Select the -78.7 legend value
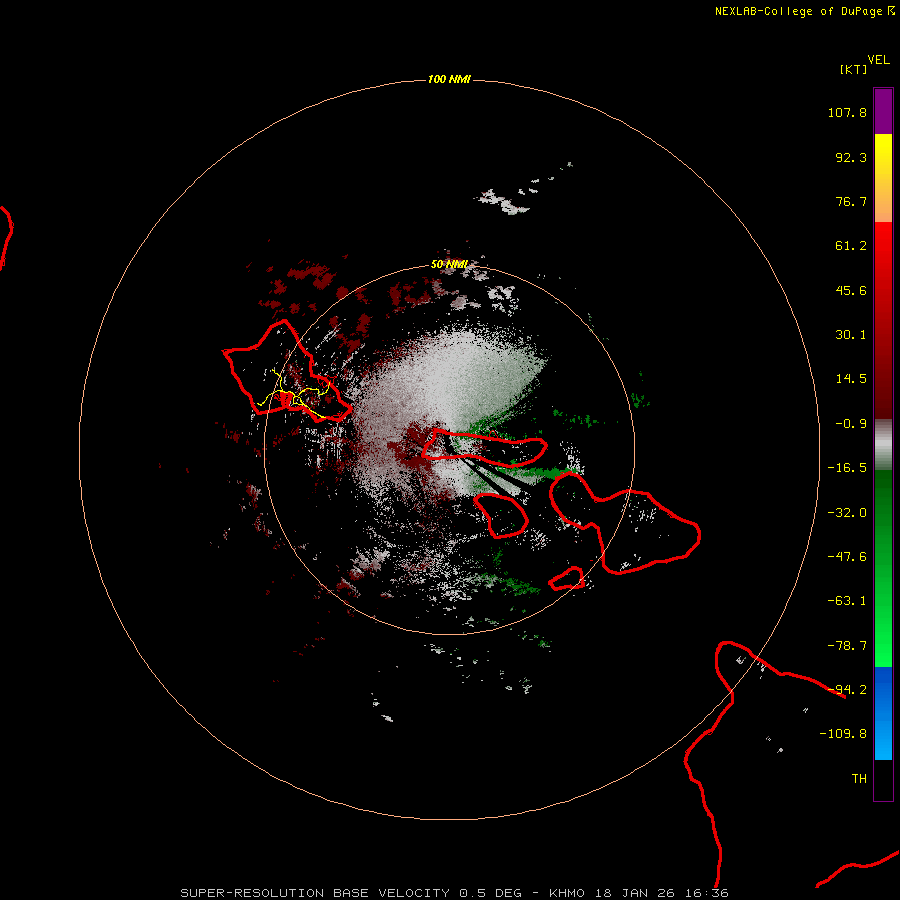900x900 pixels. click(x=847, y=646)
